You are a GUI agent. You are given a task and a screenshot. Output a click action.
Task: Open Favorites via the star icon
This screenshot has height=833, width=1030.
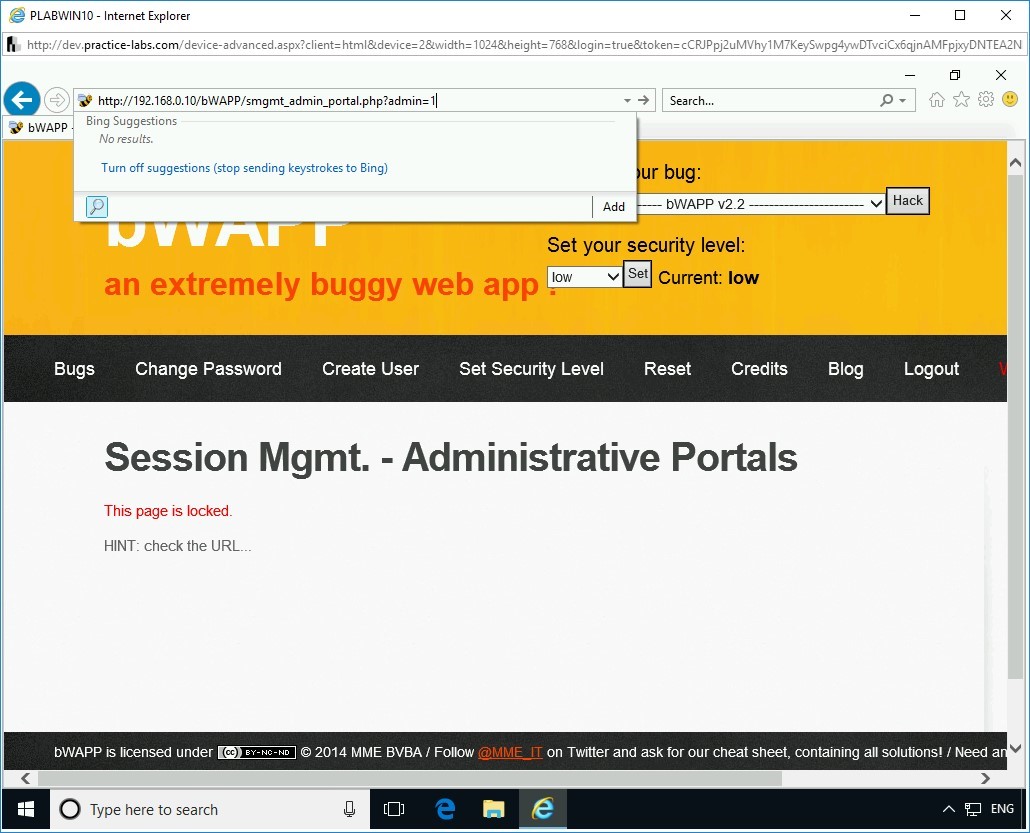click(961, 99)
